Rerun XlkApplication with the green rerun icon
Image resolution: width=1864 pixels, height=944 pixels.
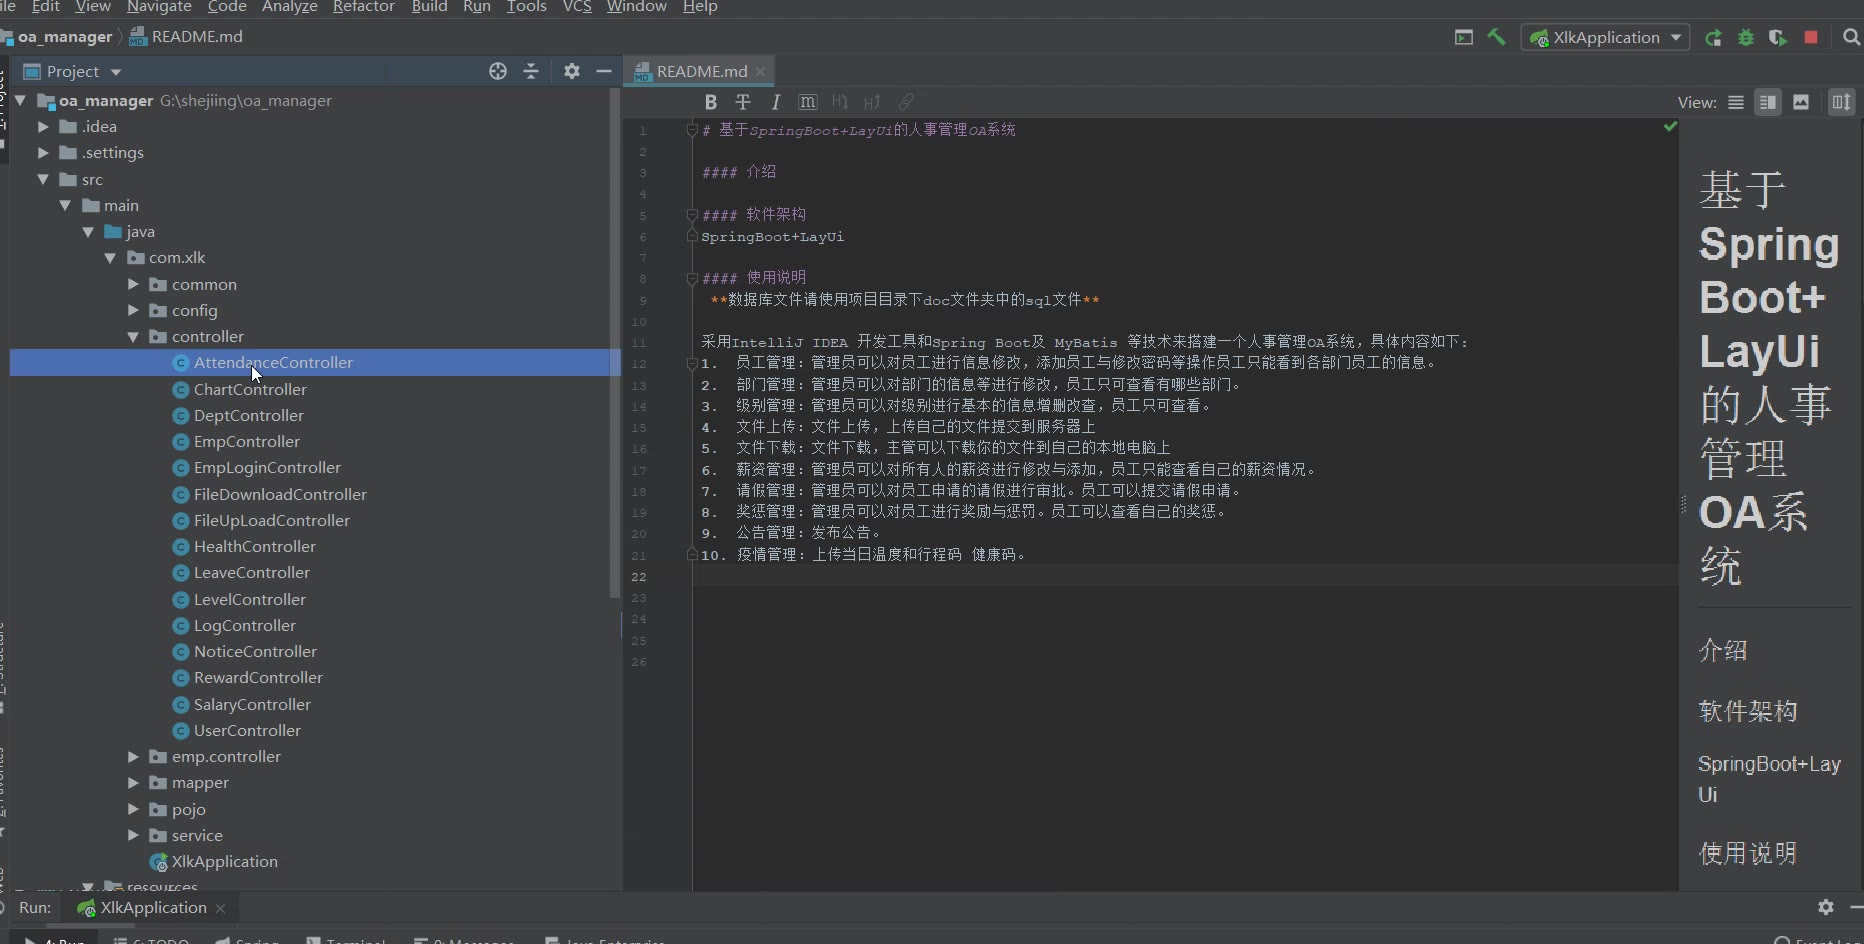(1714, 37)
